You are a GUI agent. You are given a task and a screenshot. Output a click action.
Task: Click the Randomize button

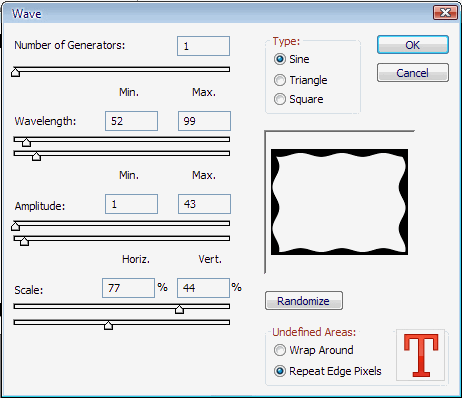[304, 301]
